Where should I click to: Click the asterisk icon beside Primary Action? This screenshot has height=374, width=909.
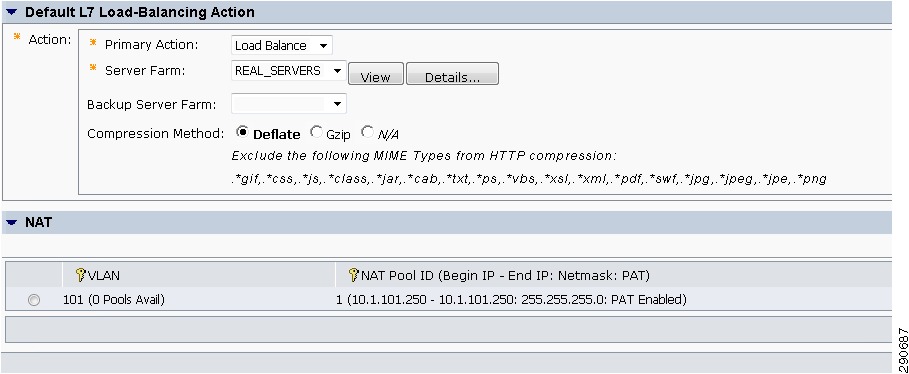coord(93,43)
